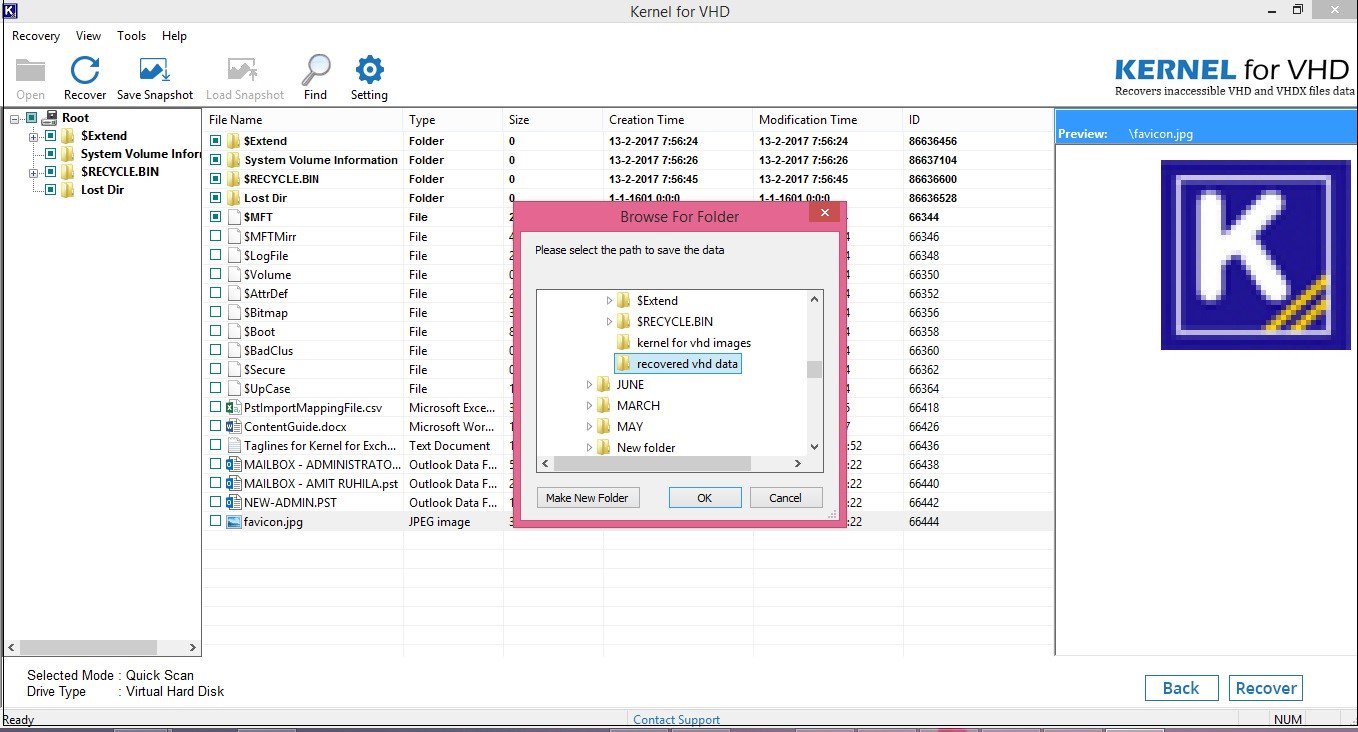Screen dimensions: 1358x732
Task: Click the NEW-ADMIN.PST Outlook file icon
Action: coord(234,503)
